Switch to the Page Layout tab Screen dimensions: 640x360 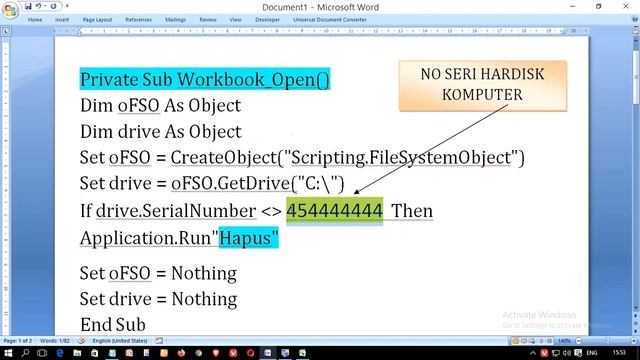(97, 20)
